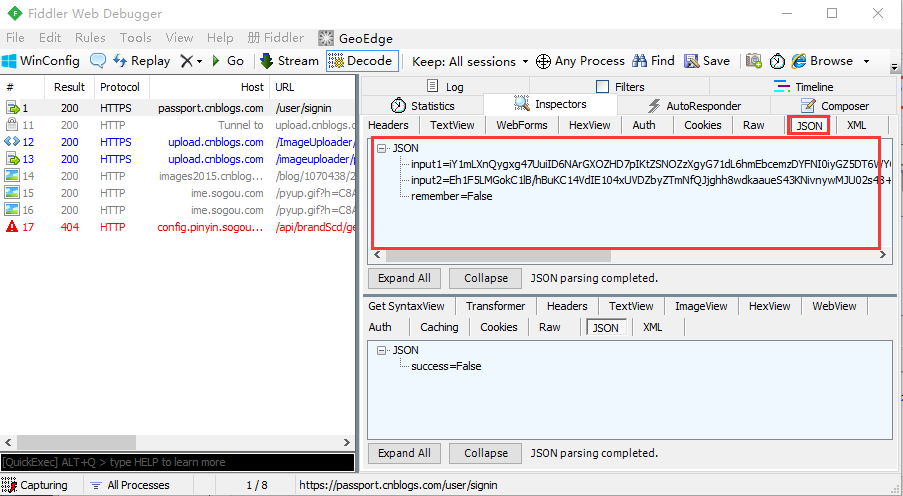Toggle Capturing in the status bar

(x=35, y=485)
